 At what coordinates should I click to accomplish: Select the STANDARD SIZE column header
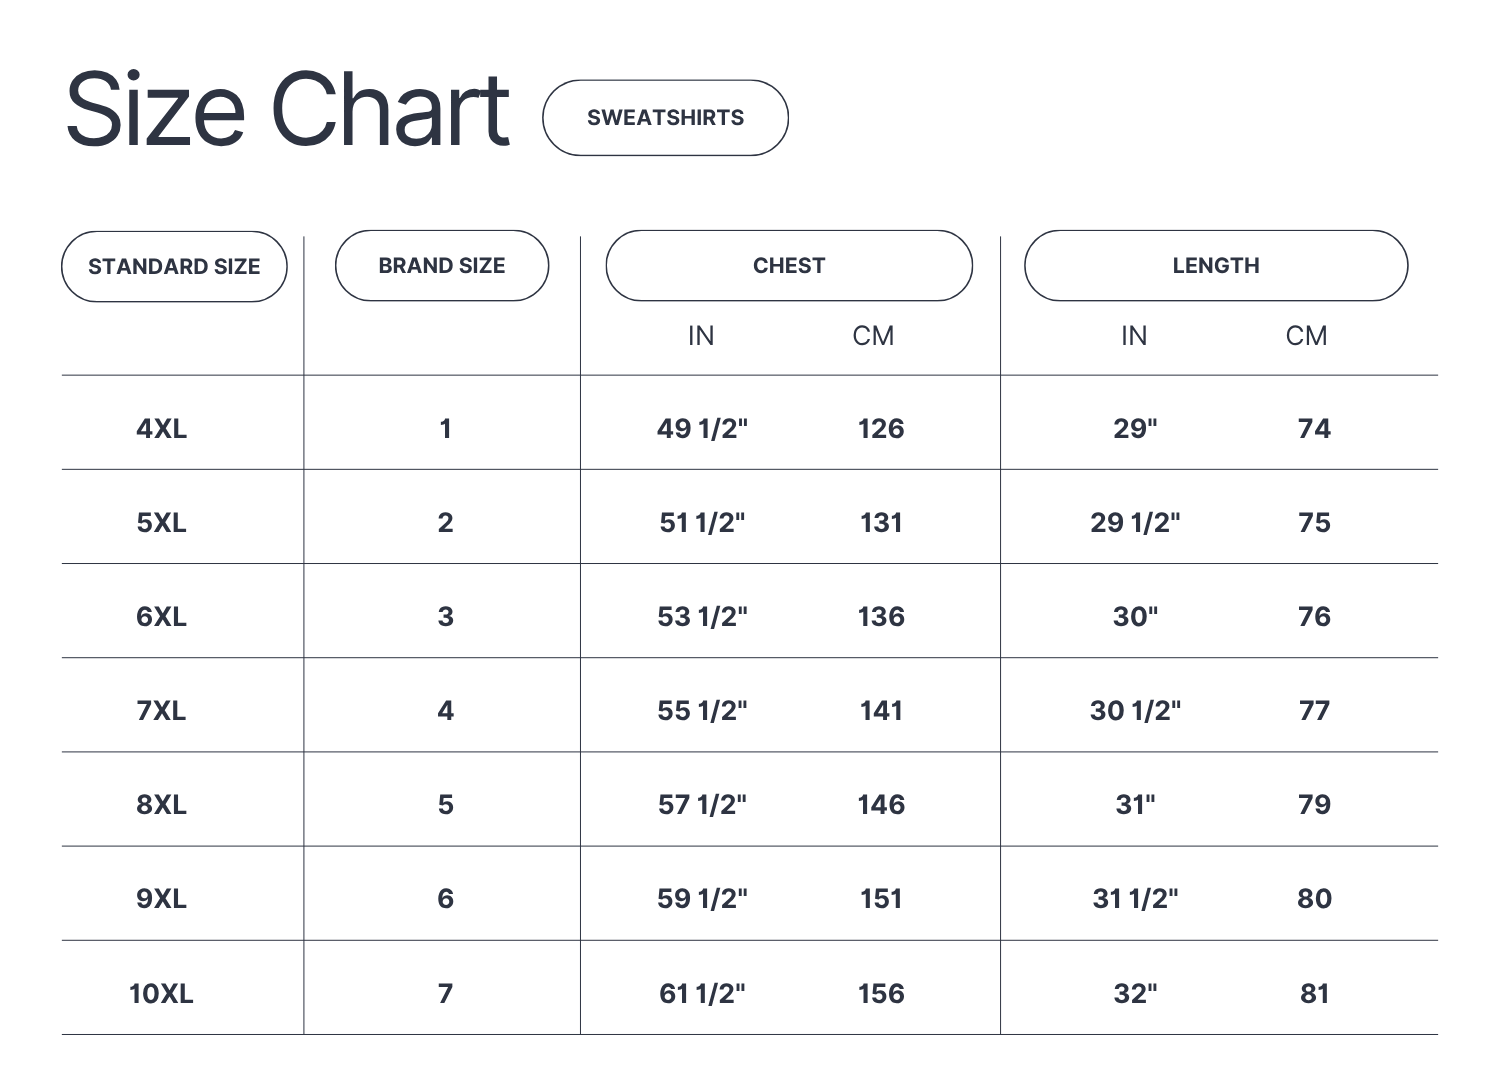point(174,267)
